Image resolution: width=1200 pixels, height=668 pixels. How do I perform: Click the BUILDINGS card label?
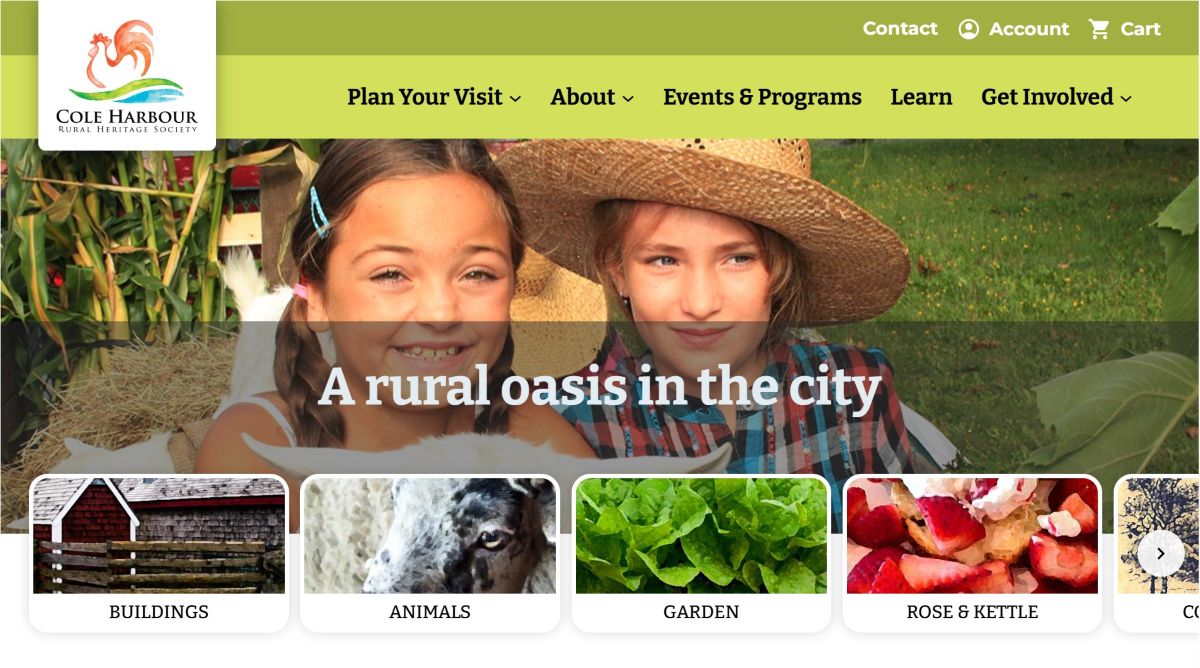click(159, 612)
